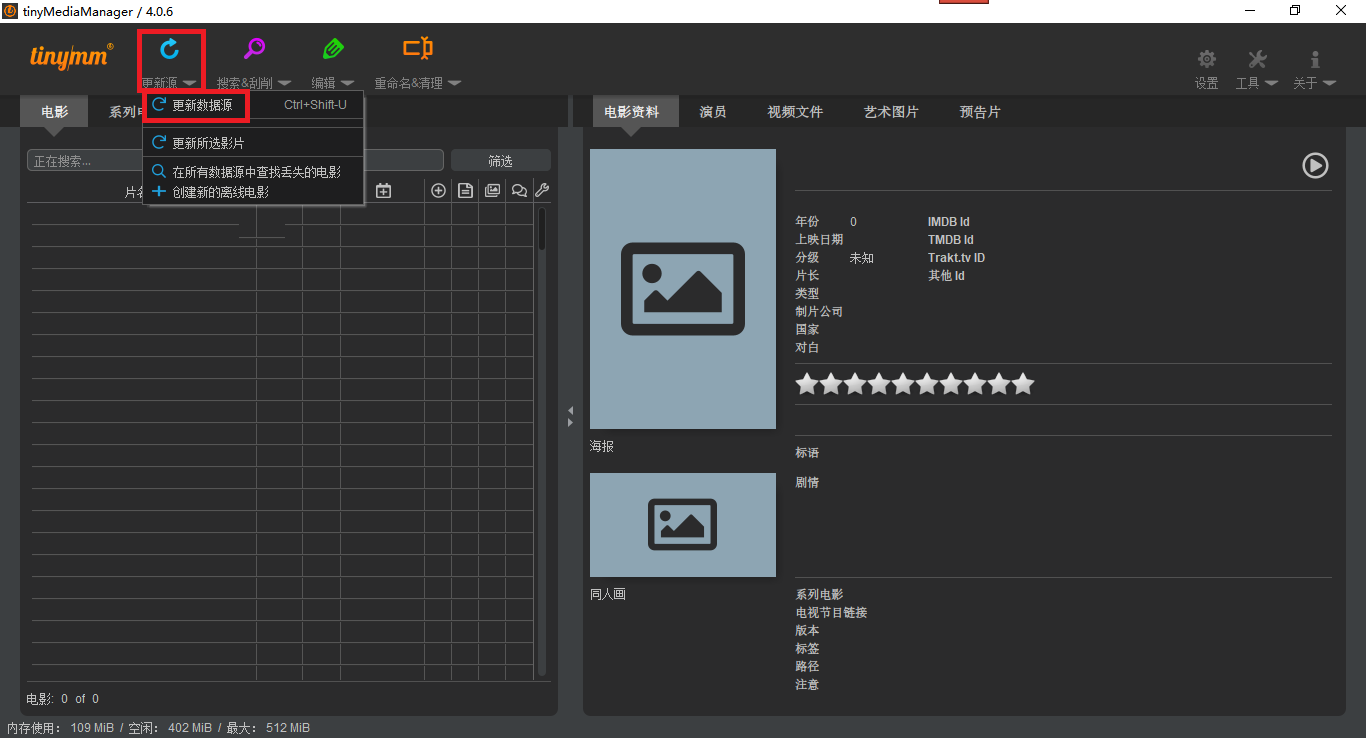Screen dimensions: 1366x738
Task: Click the 同人画 caption under fanart
Action: click(608, 594)
